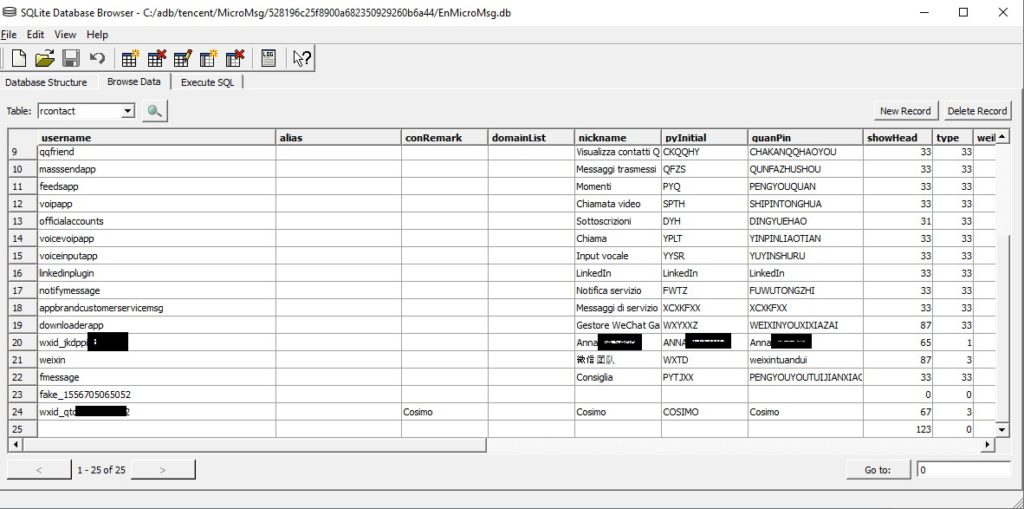Click the Delete Index toolbar icon
Viewport: 1024px width, 509px height.
tap(235, 59)
